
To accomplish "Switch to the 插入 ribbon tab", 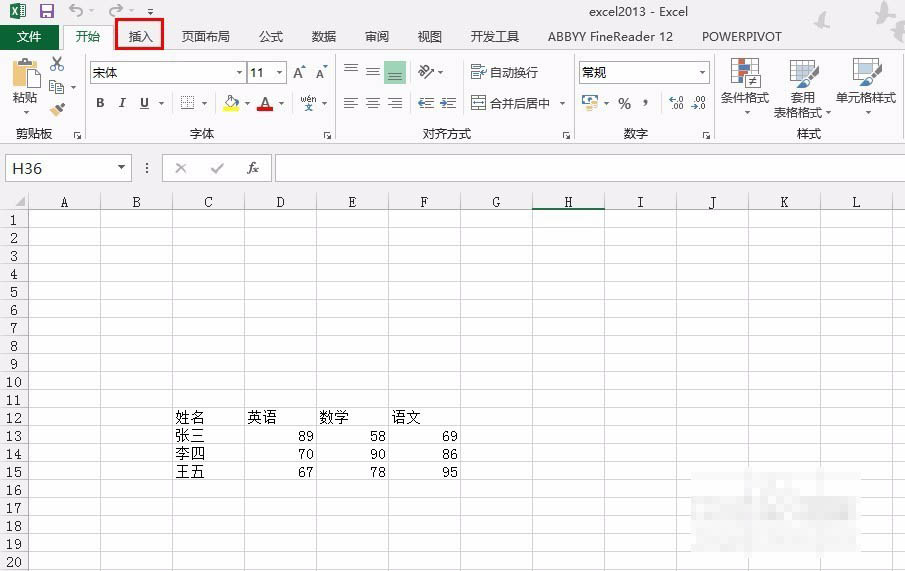I will coord(140,36).
